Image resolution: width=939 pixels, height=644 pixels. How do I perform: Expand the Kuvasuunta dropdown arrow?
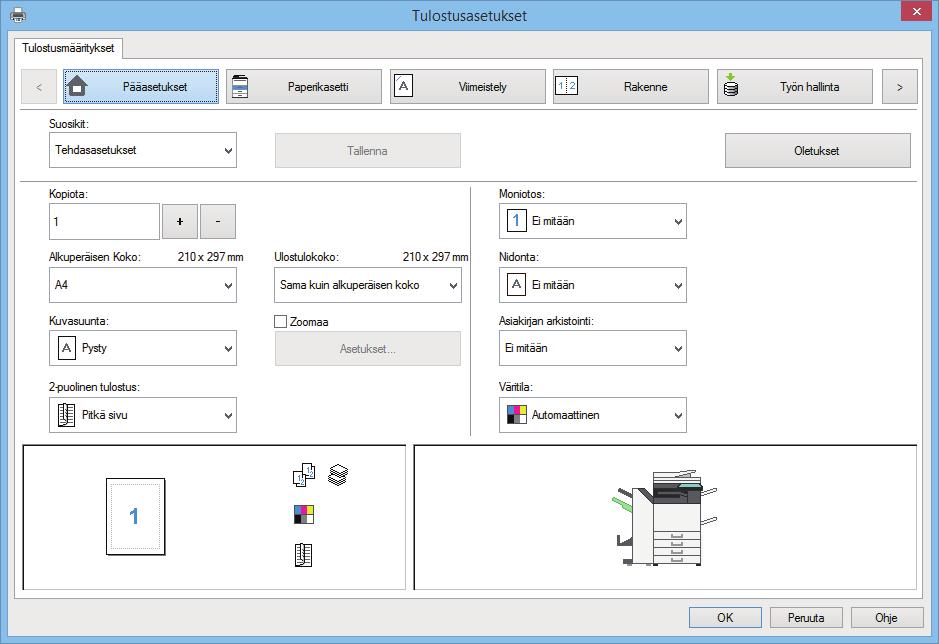228,349
